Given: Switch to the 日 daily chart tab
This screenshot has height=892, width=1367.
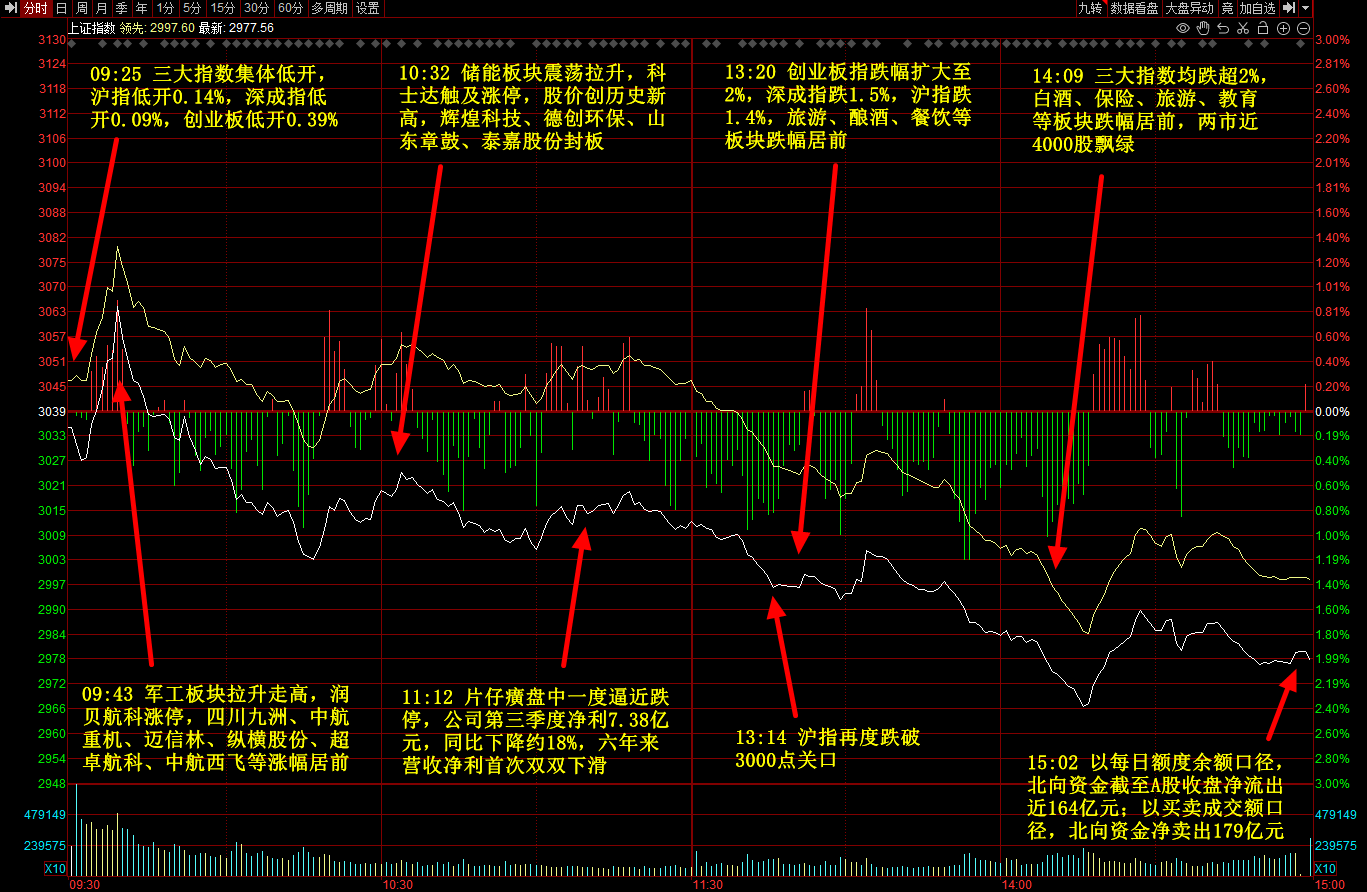Looking at the screenshot, I should click(61, 8).
